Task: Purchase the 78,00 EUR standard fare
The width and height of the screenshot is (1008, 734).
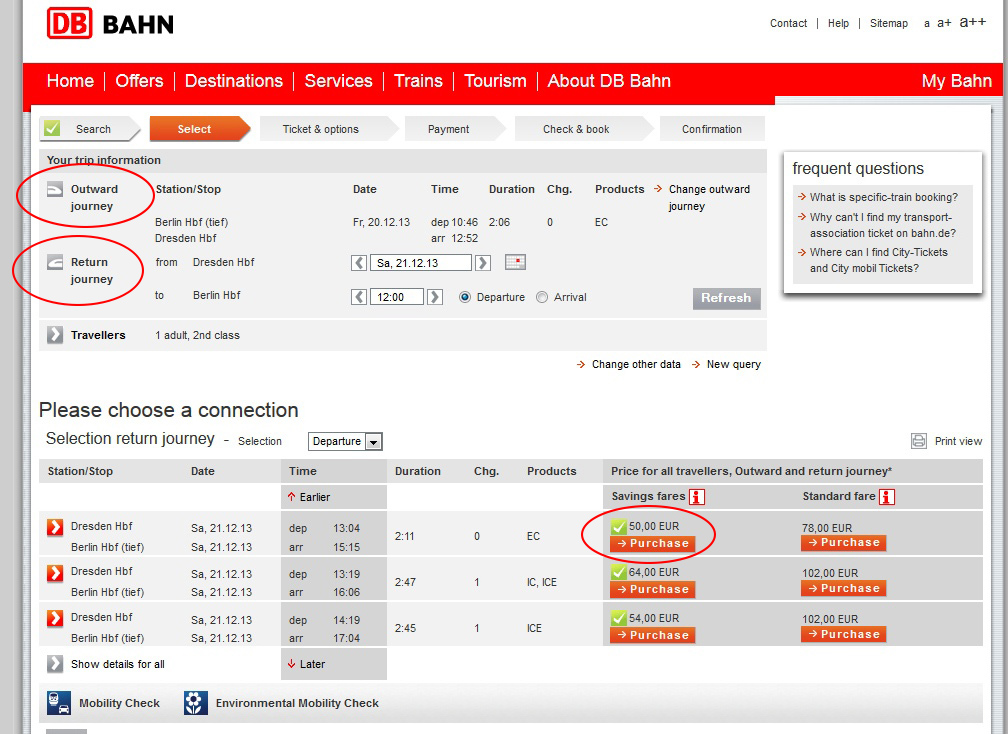Action: click(843, 542)
